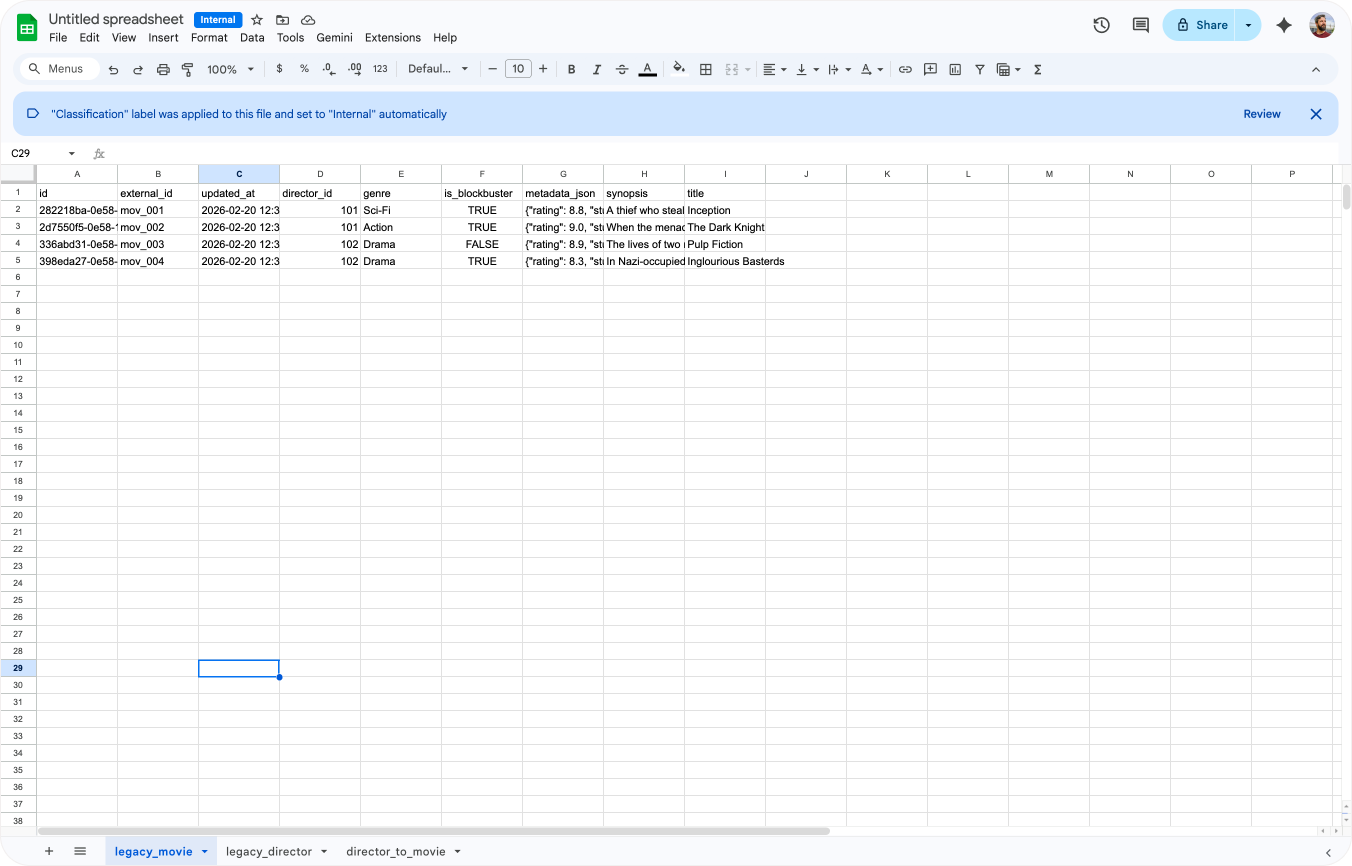
Task: Click the paint format roller icon
Action: pos(187,69)
